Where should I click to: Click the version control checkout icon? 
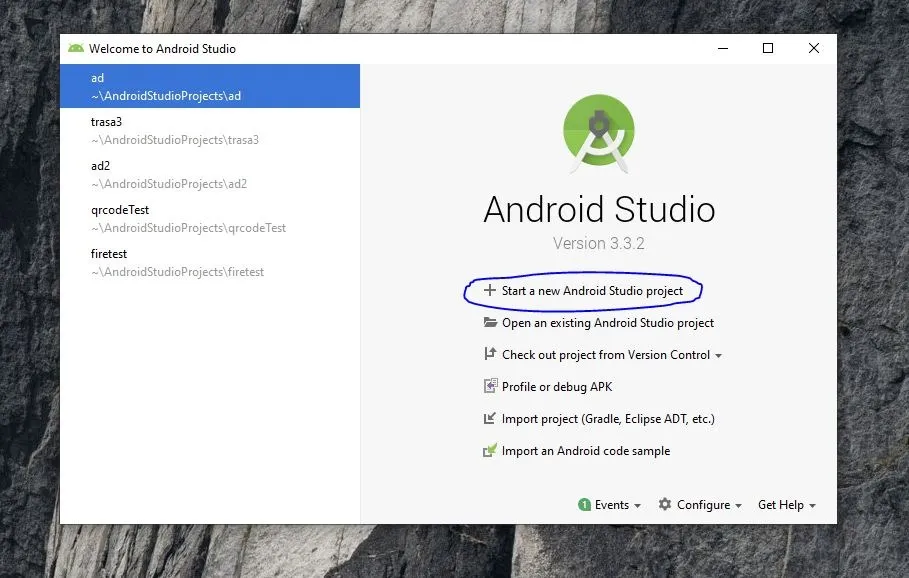pyautogui.click(x=490, y=354)
